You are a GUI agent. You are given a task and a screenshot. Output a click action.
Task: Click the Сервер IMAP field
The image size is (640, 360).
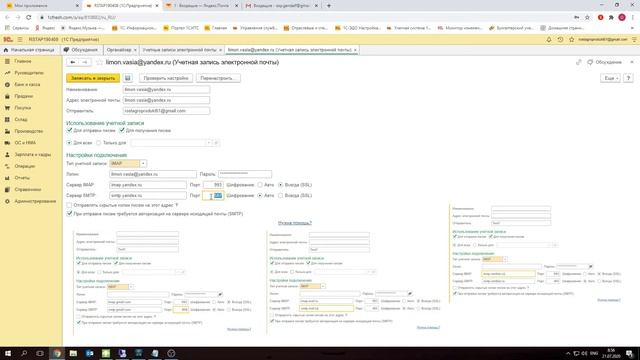pos(148,185)
